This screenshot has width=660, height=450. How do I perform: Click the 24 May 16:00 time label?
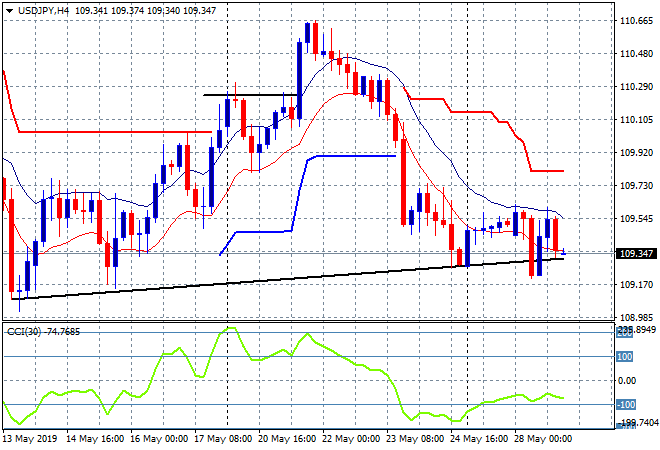point(479,439)
